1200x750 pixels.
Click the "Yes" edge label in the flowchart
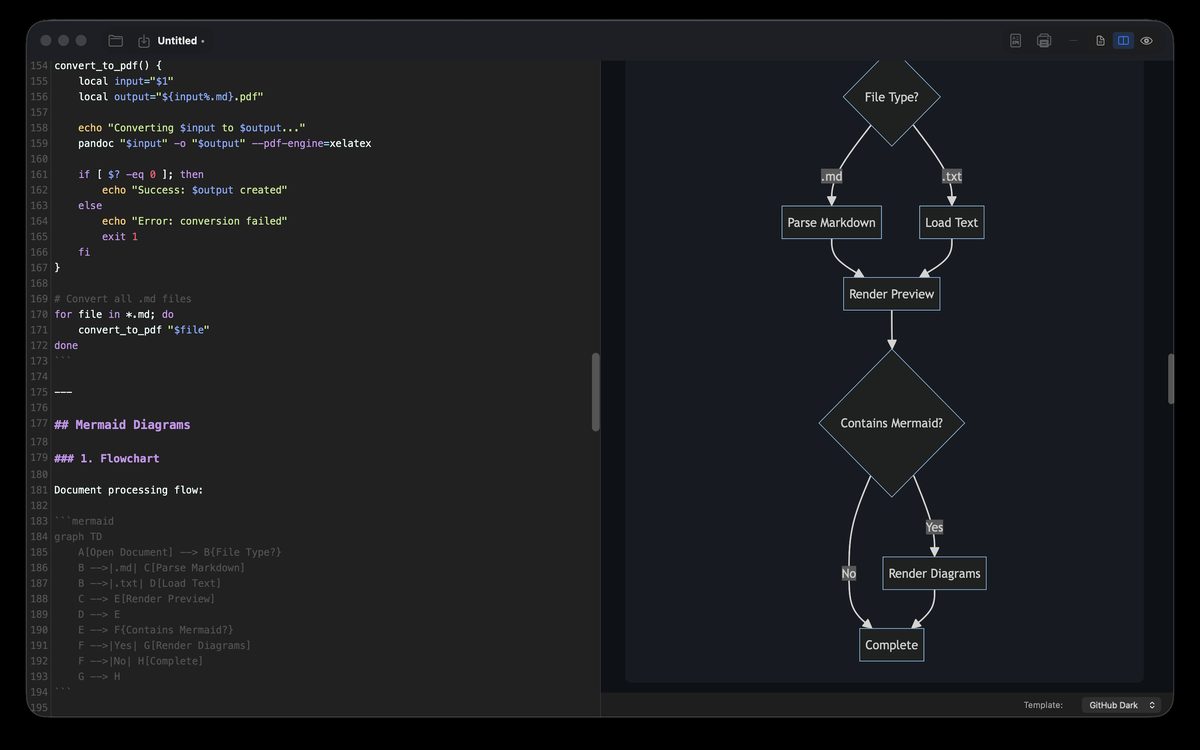pyautogui.click(x=934, y=527)
